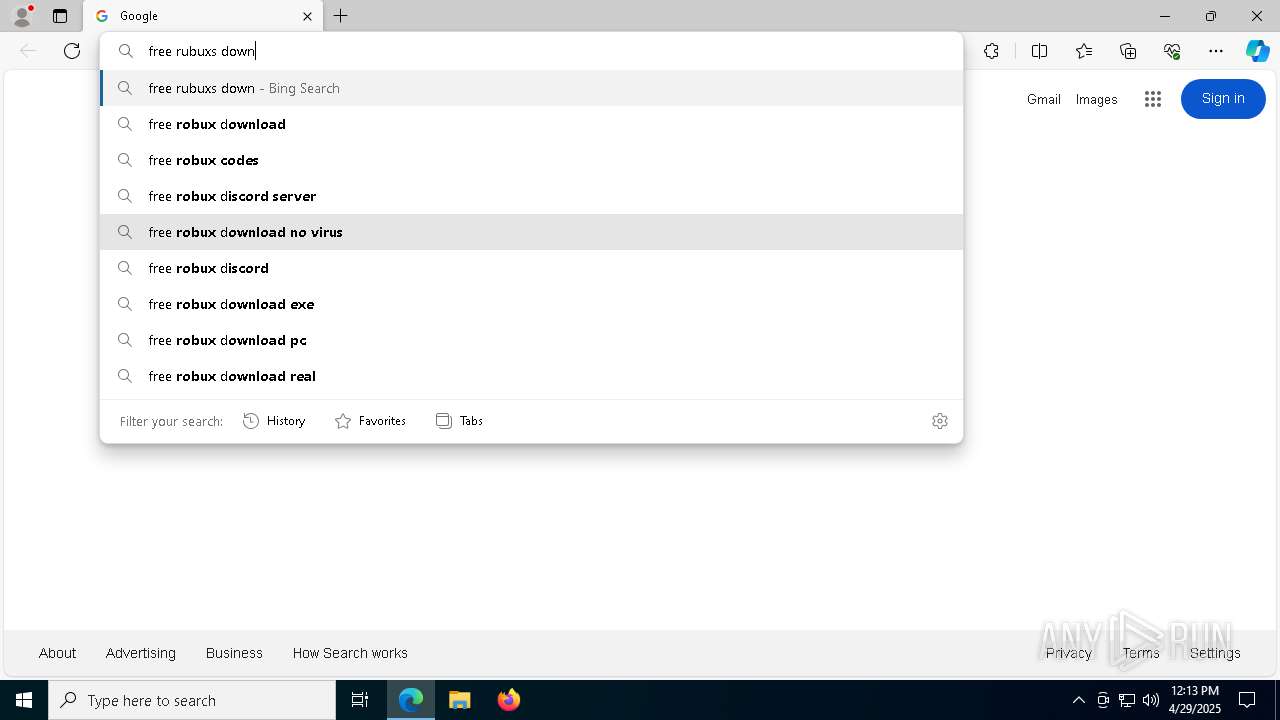Open Google apps grid
Viewport: 1280px width, 720px height.
click(1153, 99)
